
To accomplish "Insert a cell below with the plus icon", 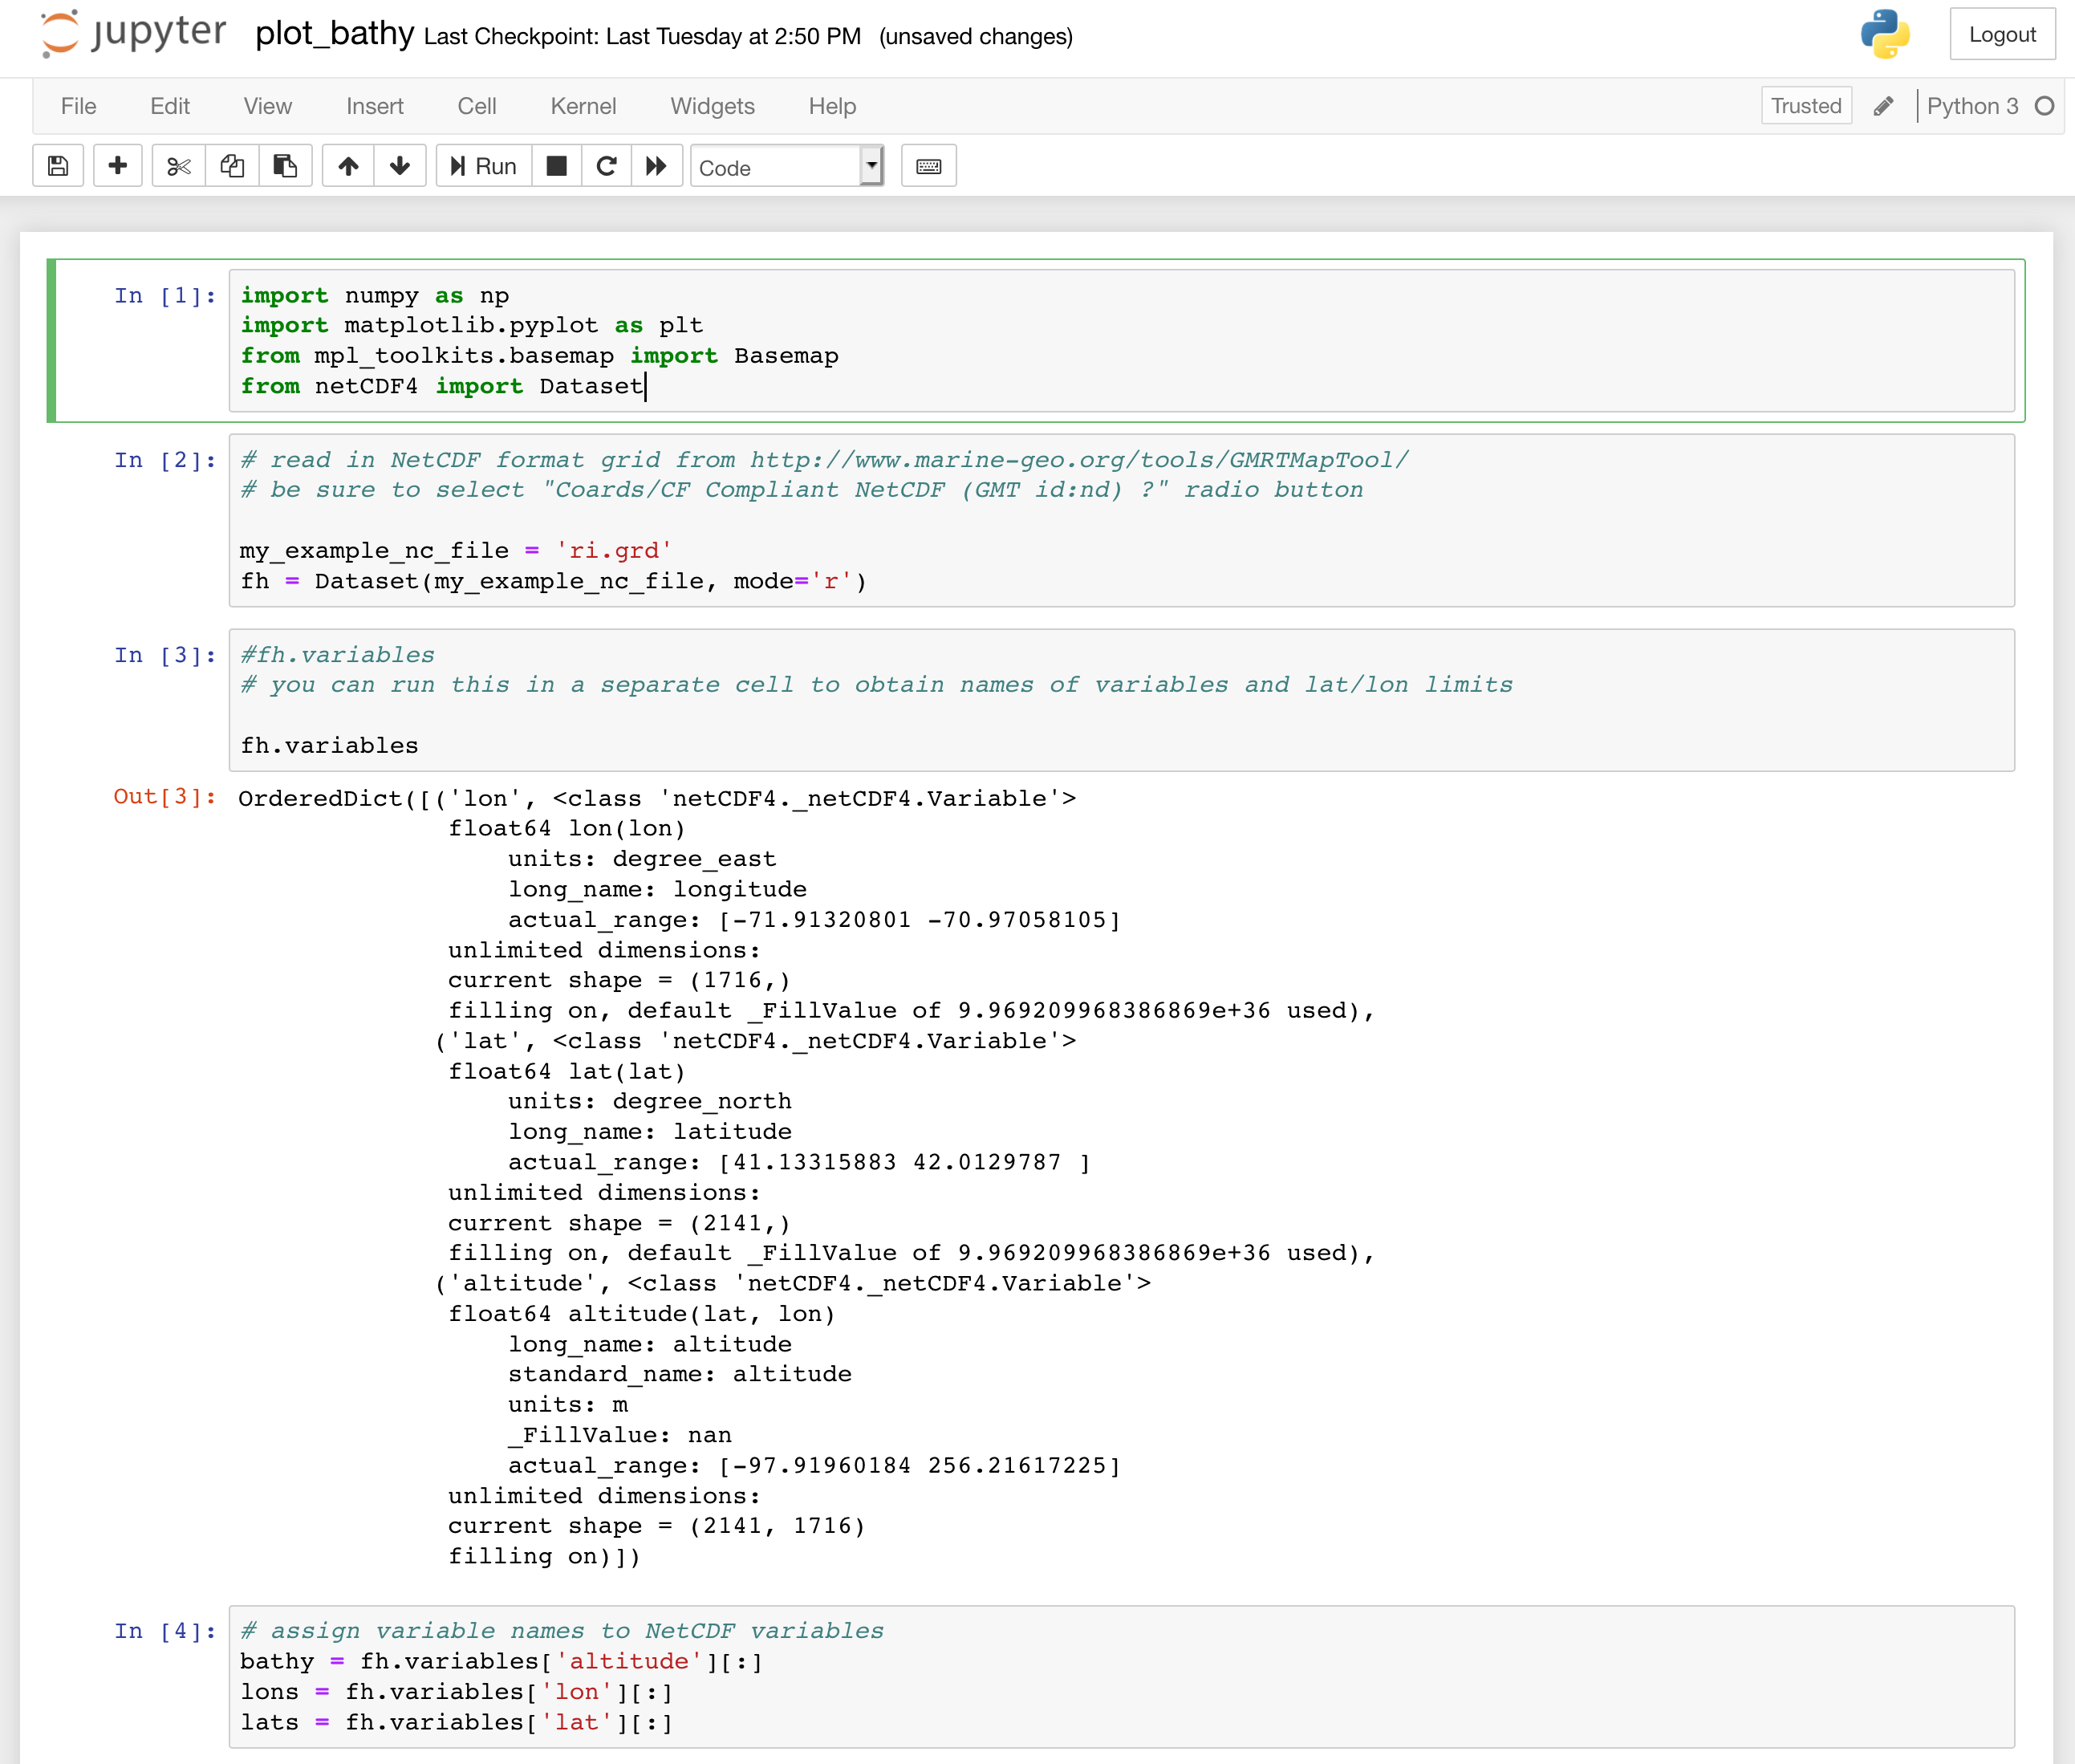I will [x=118, y=166].
